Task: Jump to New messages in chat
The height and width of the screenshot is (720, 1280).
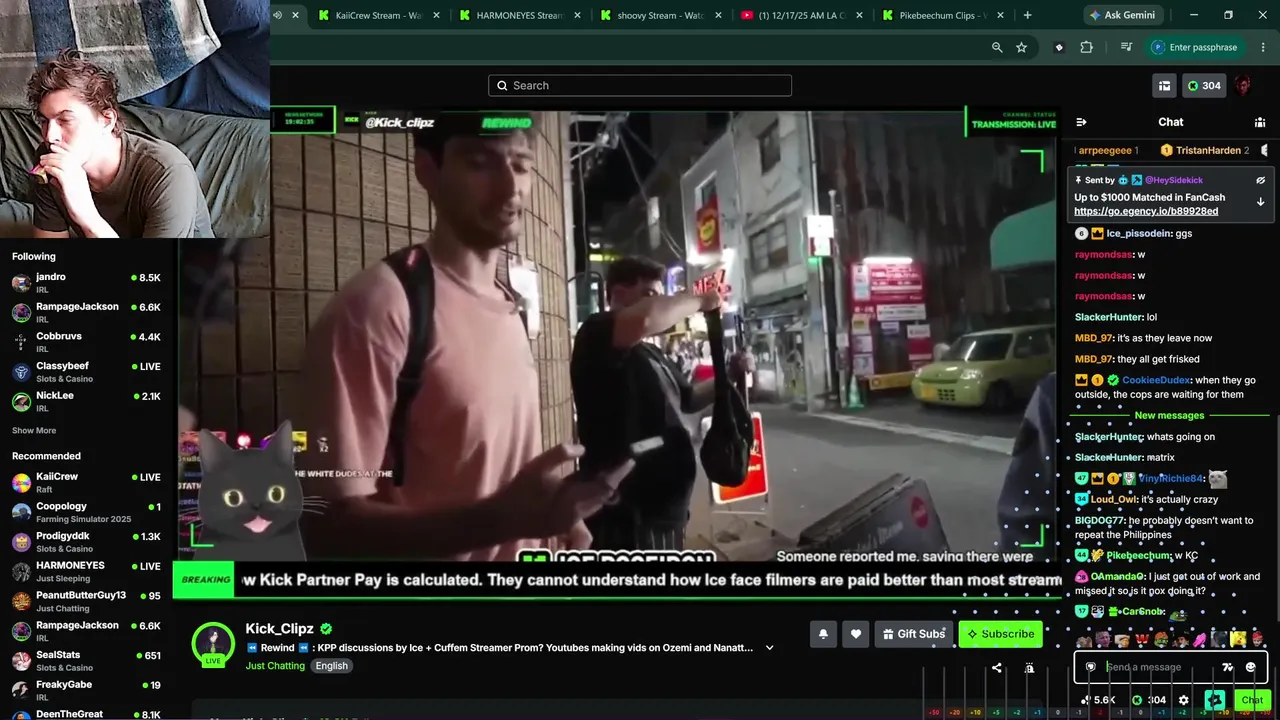Action: click(x=1169, y=415)
